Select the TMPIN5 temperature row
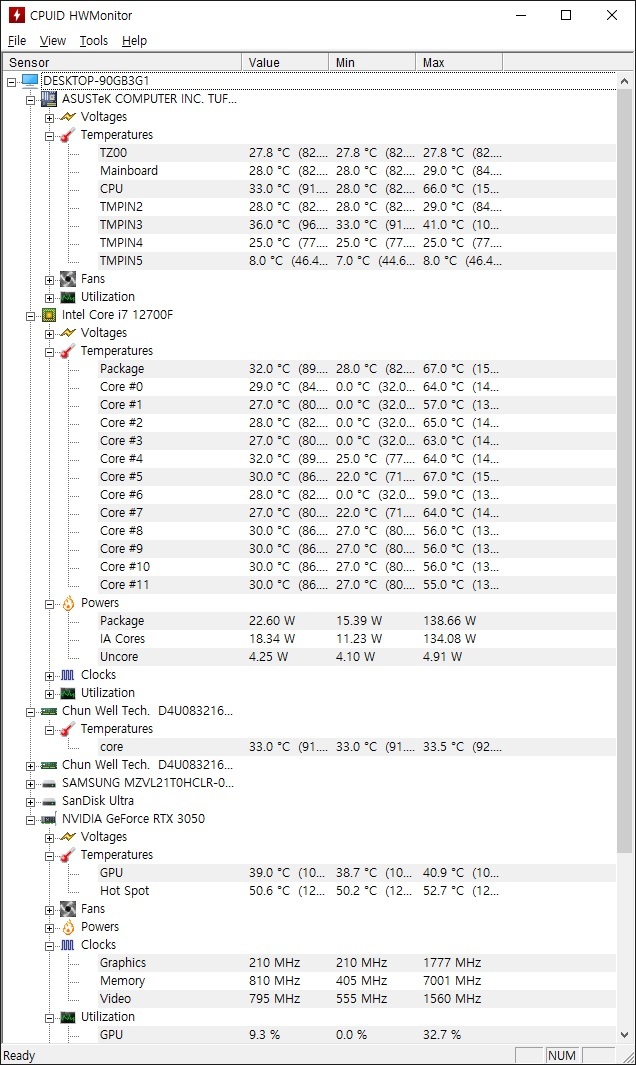Image resolution: width=636 pixels, height=1065 pixels. tap(356, 261)
